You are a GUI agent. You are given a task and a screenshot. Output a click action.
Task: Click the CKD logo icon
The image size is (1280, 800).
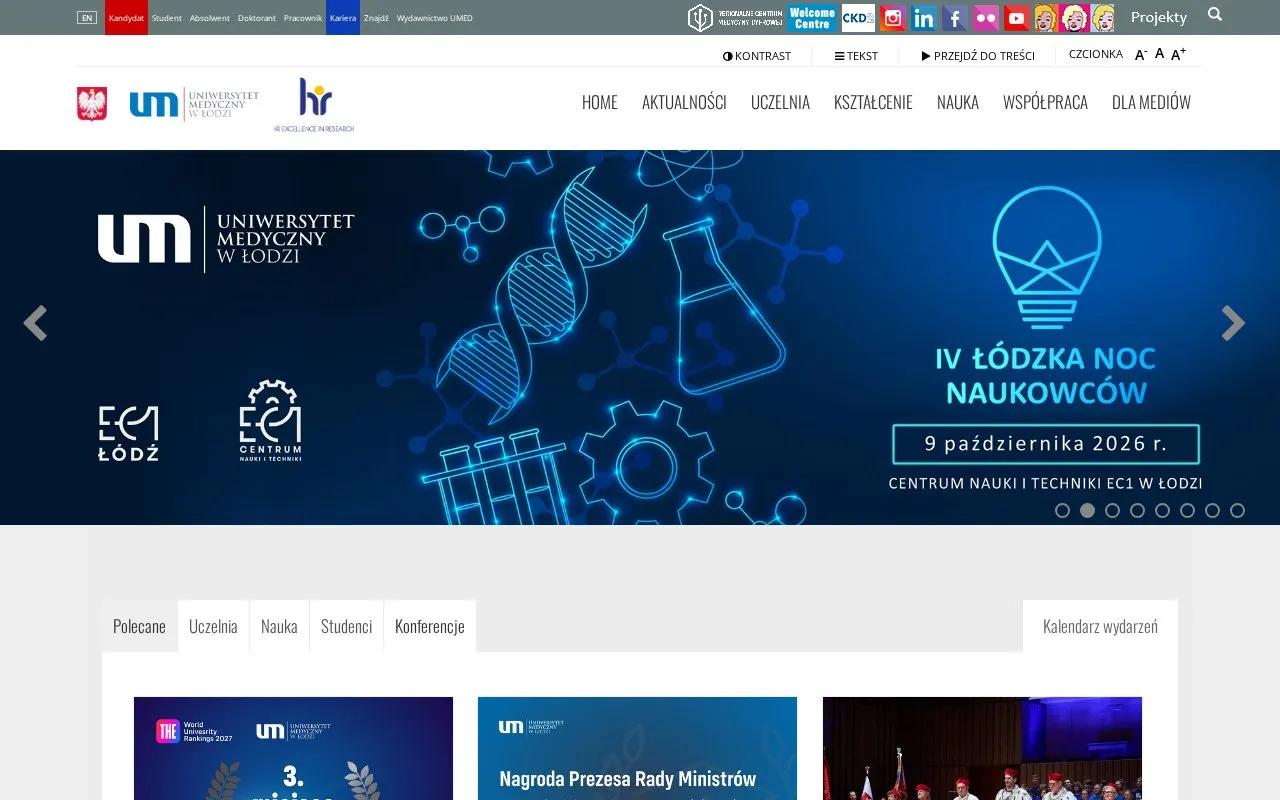[x=858, y=18]
